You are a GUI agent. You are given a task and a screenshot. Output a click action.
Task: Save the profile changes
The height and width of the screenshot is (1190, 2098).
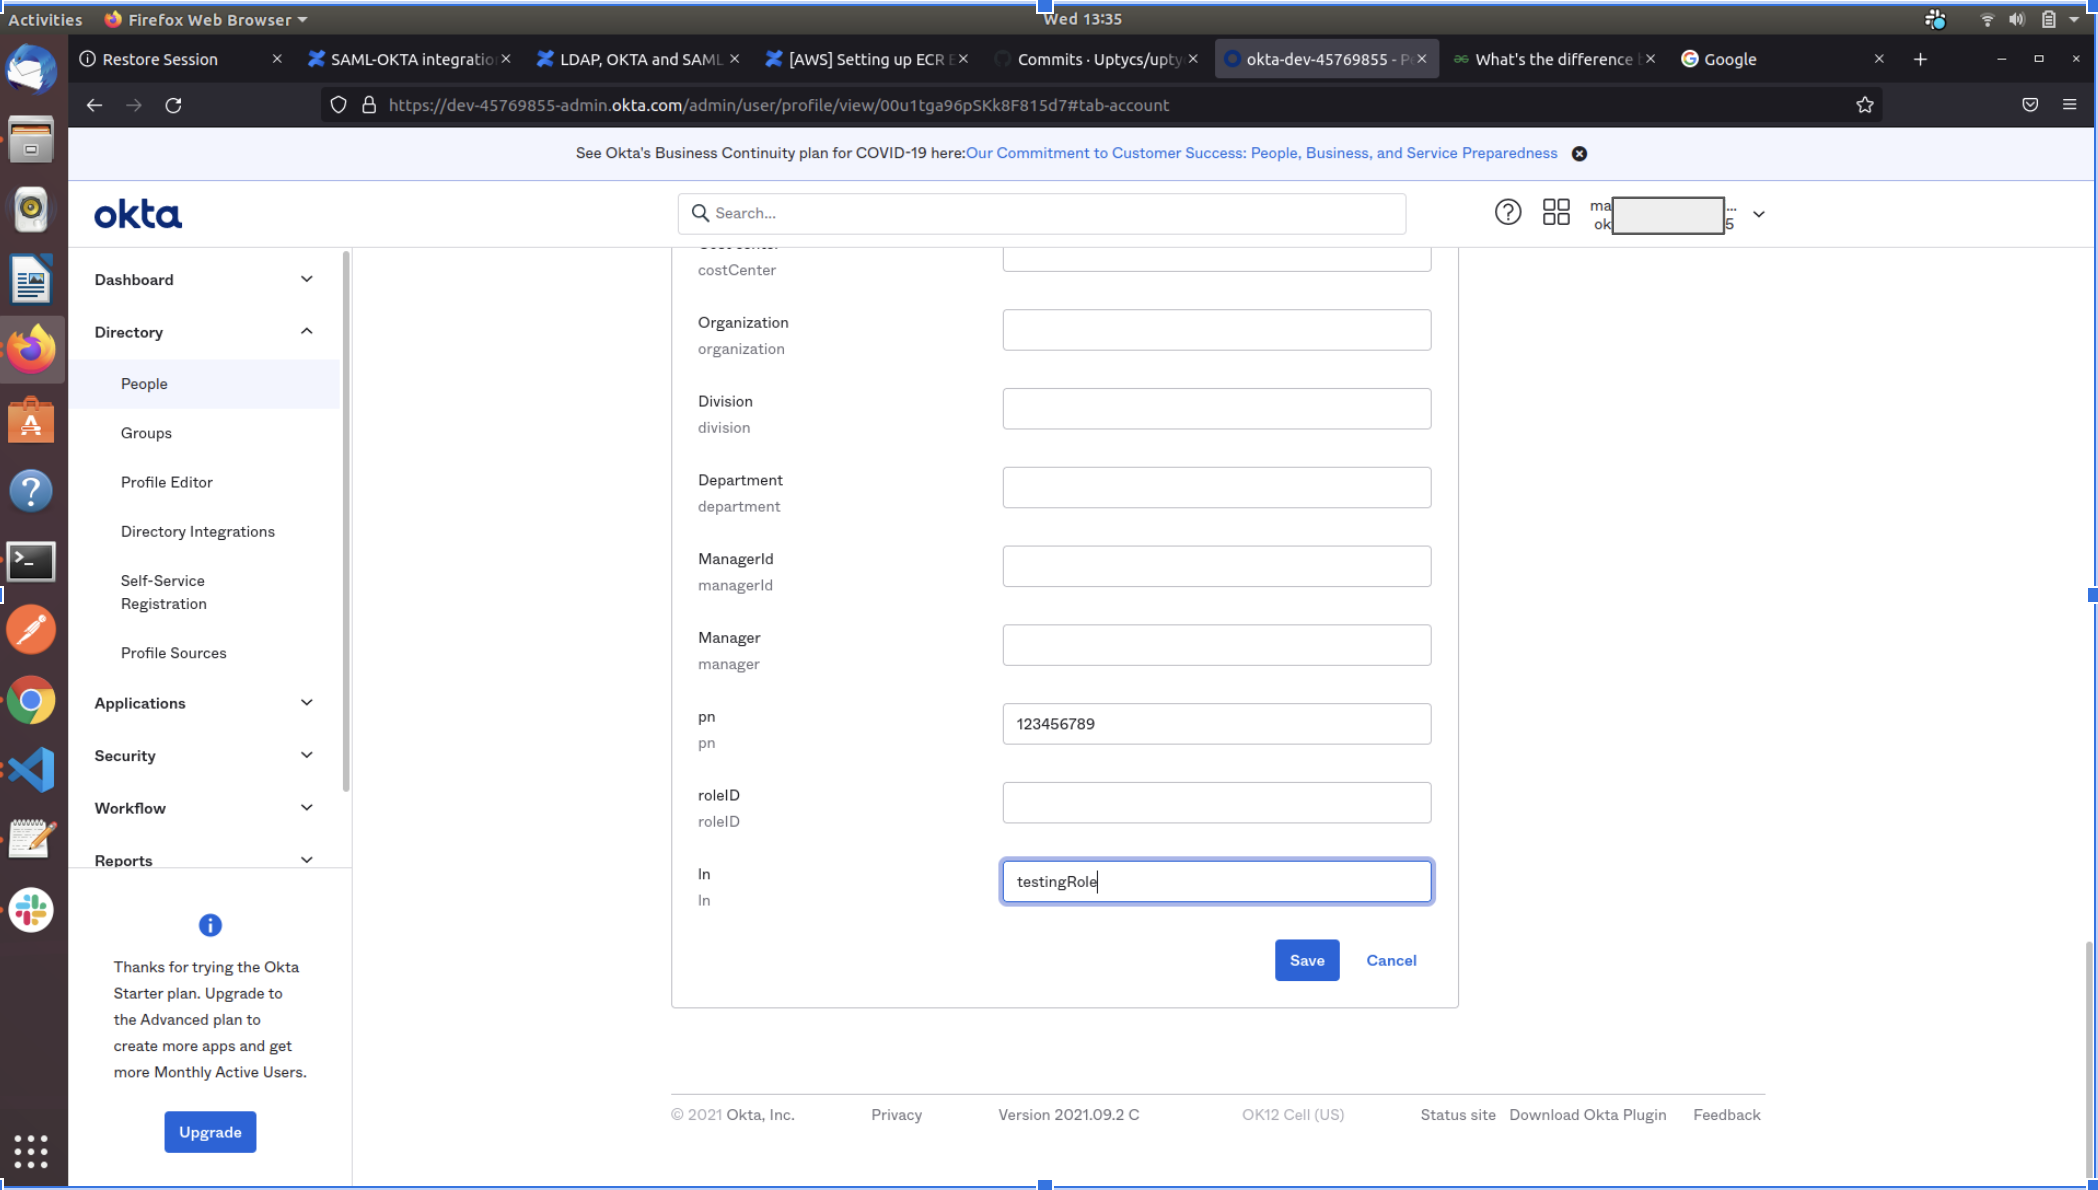pos(1306,960)
